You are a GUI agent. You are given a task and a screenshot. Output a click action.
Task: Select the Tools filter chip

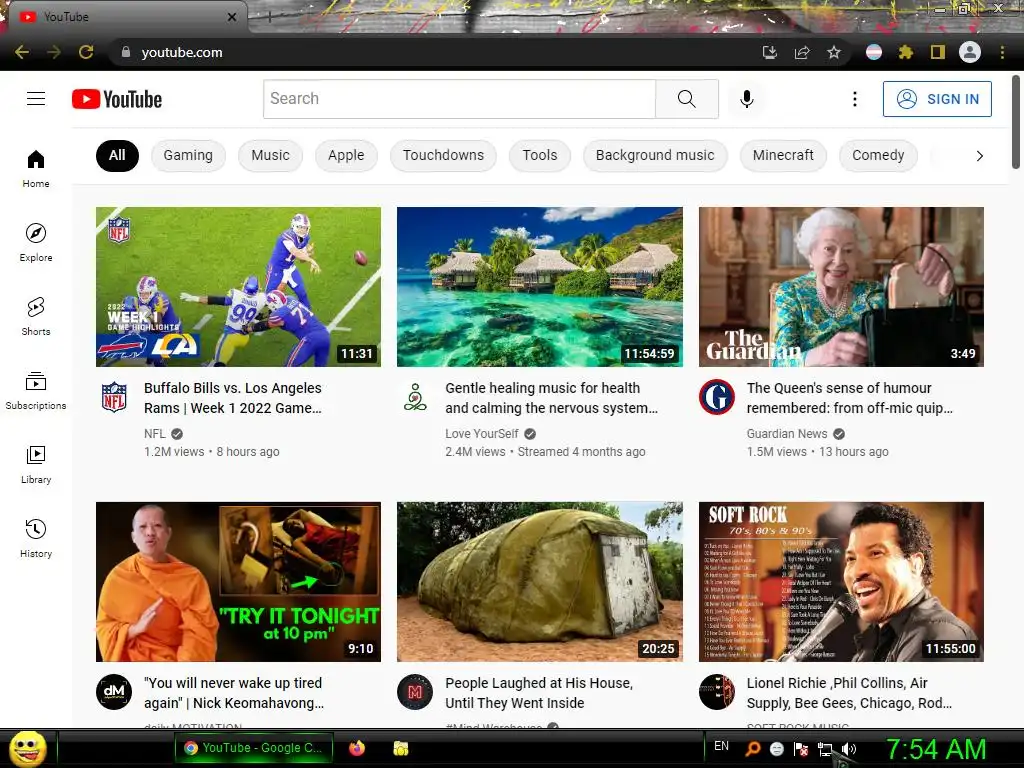pyautogui.click(x=539, y=155)
